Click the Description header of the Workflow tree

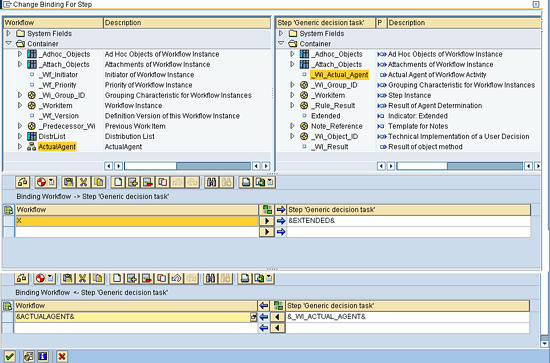pos(187,23)
